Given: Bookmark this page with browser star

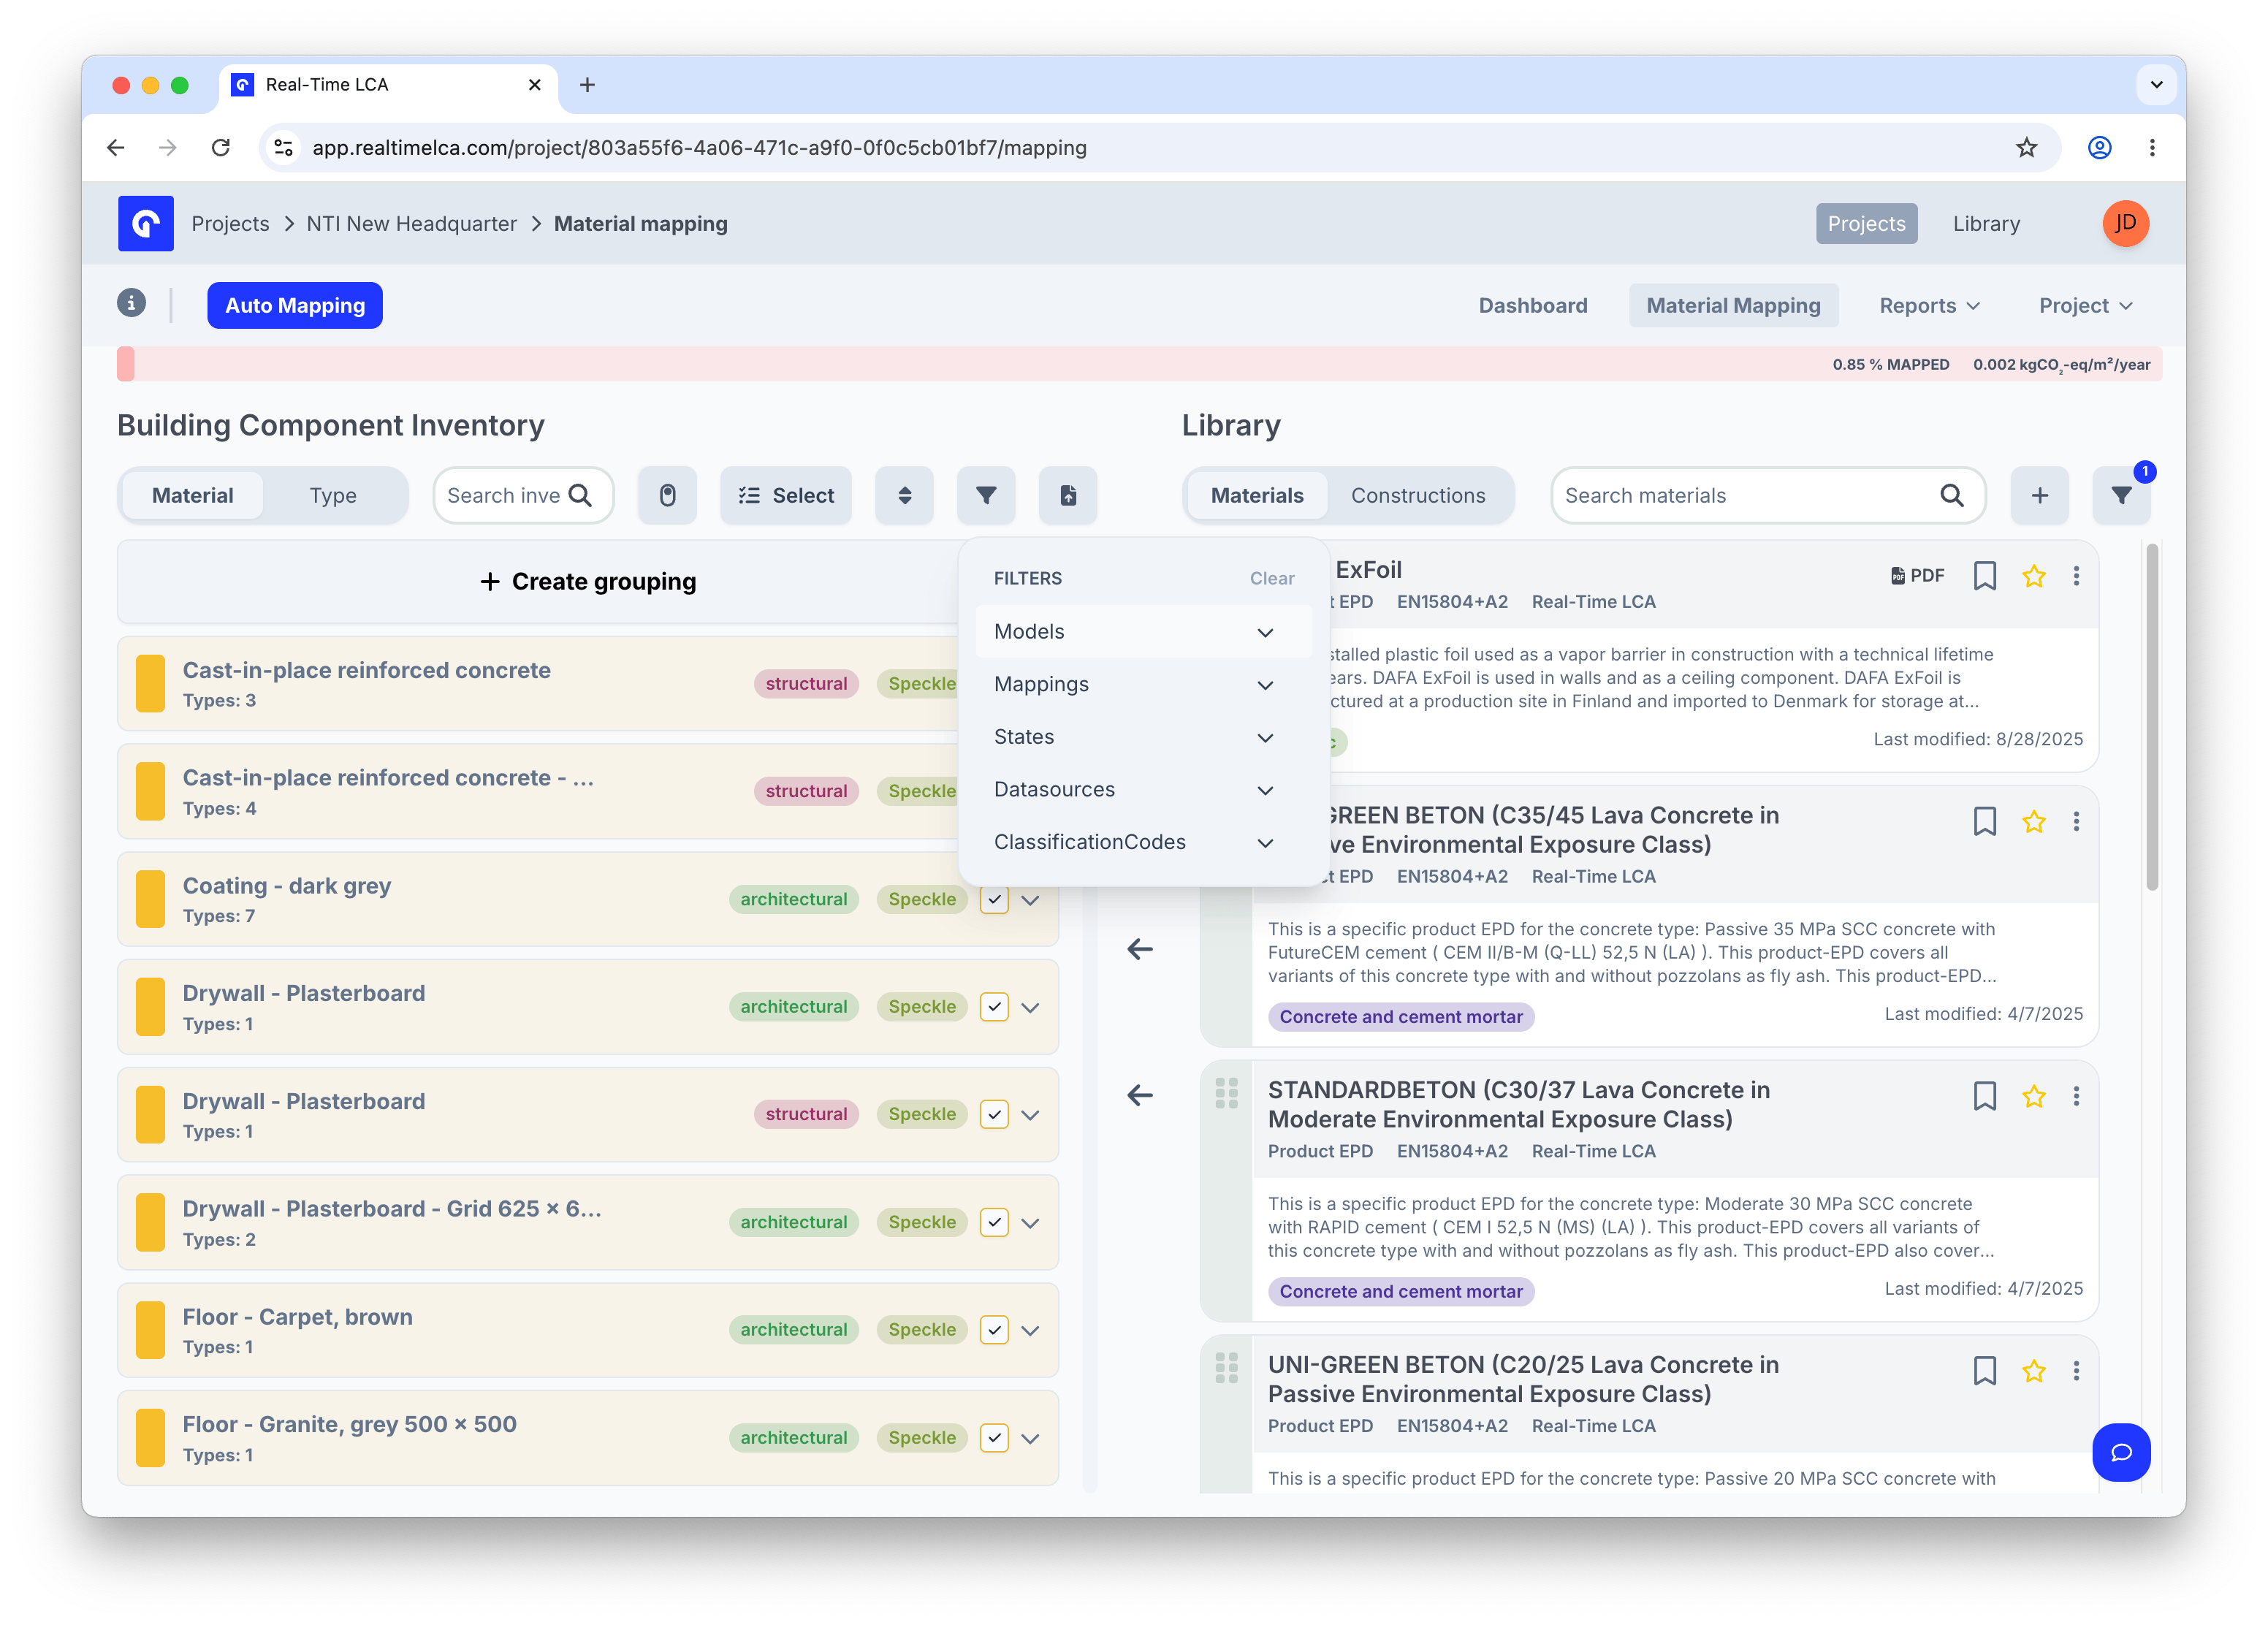Looking at the screenshot, I should [2026, 148].
